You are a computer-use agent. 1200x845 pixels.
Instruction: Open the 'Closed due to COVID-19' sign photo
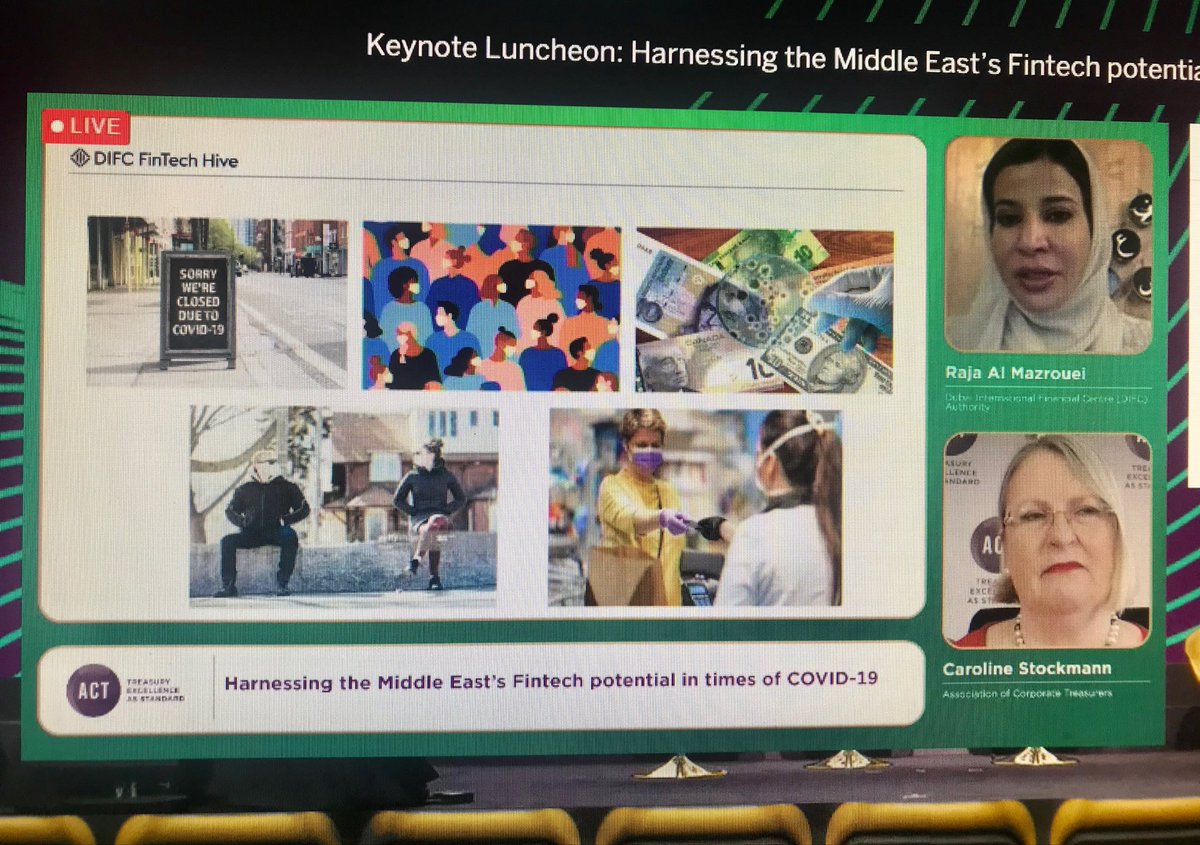(217, 302)
